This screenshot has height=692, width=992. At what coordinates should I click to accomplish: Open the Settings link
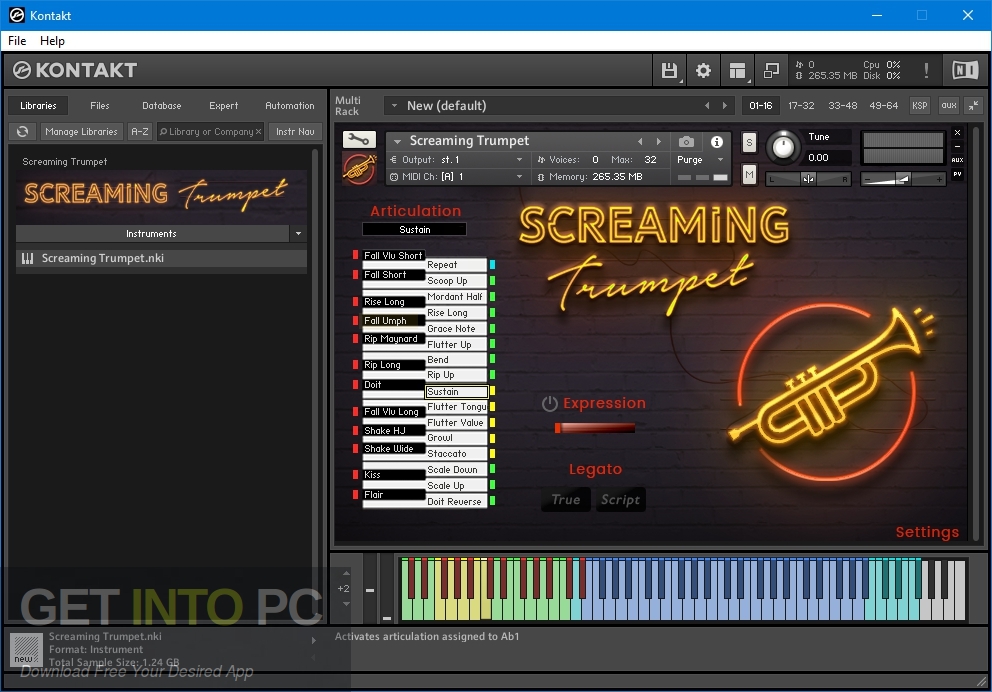coord(927,532)
